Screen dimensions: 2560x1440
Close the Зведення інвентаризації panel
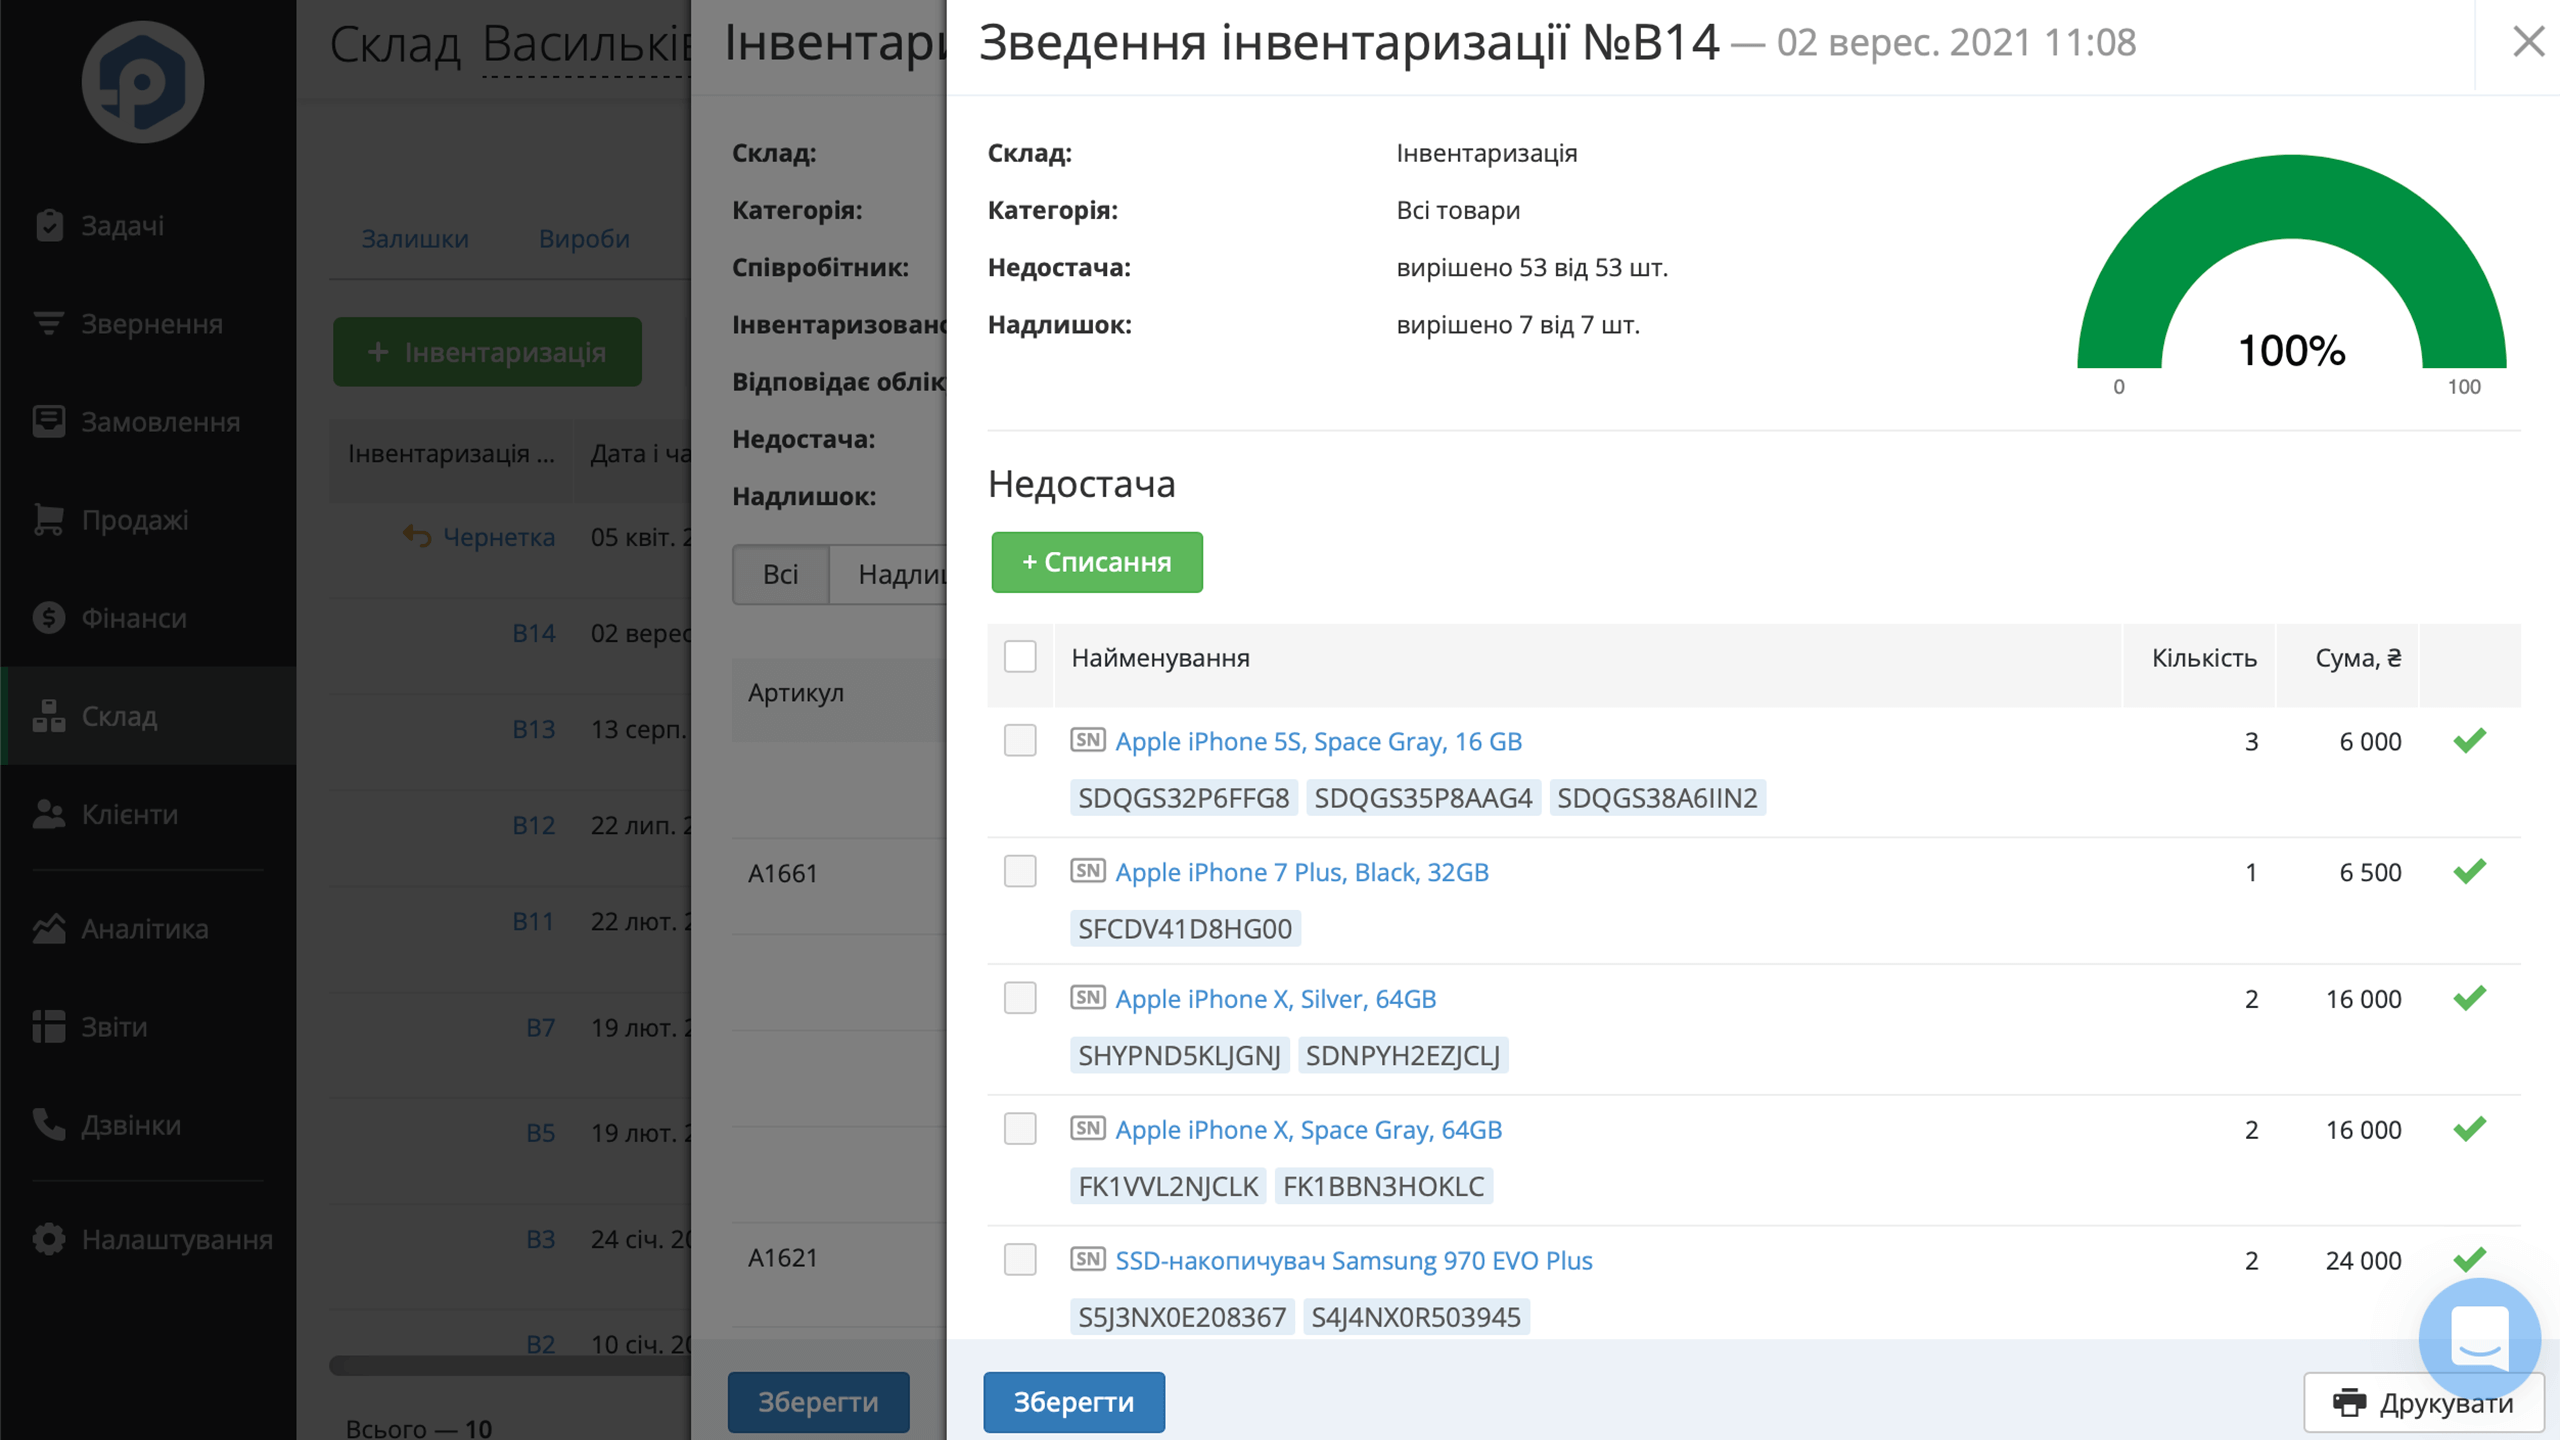pyautogui.click(x=2528, y=42)
